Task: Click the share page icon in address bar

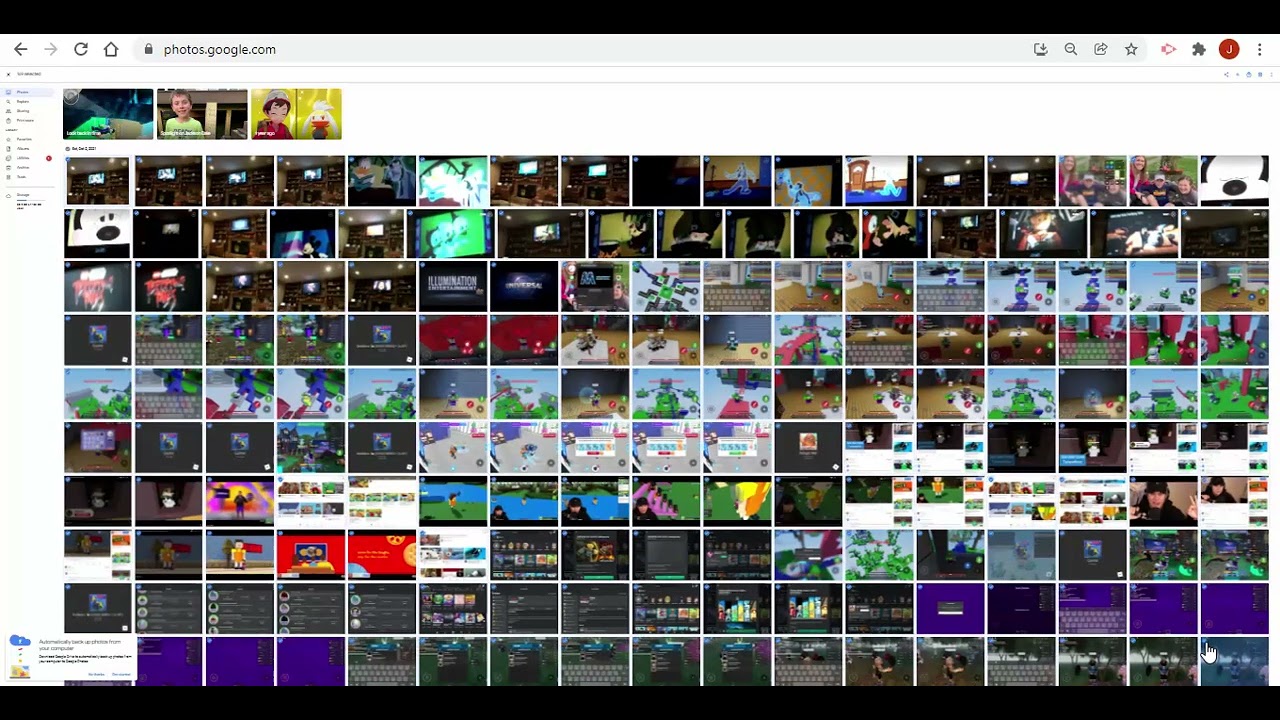Action: pos(1101,49)
